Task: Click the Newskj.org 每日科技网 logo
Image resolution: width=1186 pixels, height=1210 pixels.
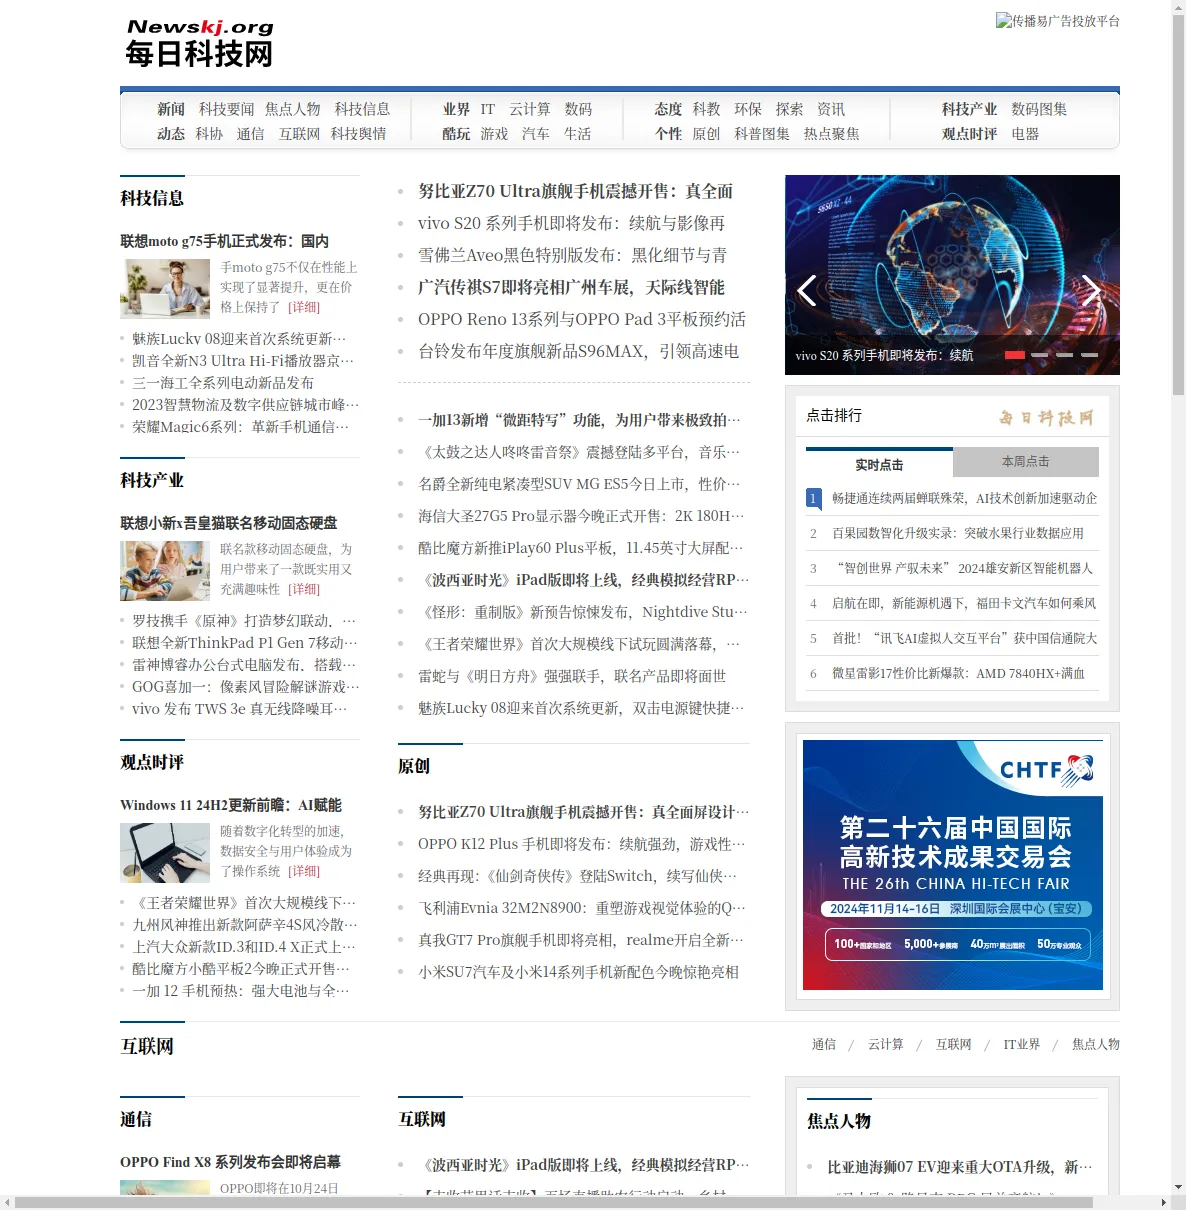Action: click(200, 43)
